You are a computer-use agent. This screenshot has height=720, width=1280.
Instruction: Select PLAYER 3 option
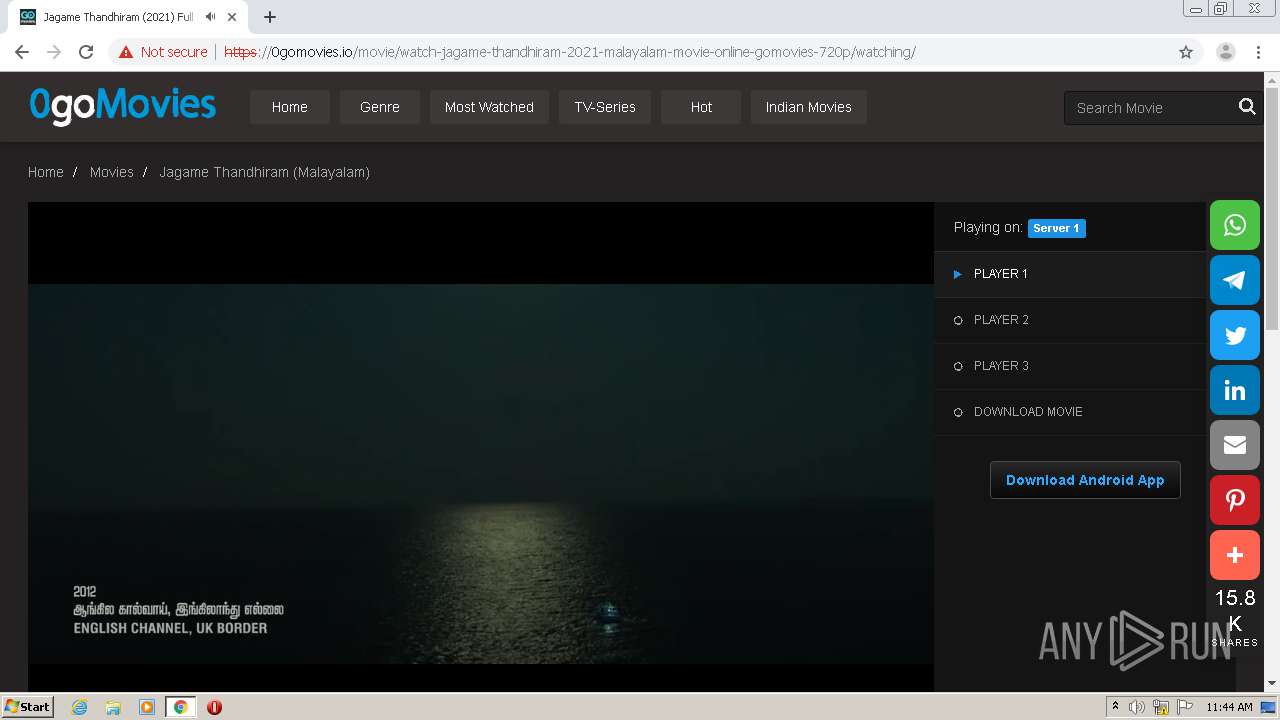(x=1070, y=366)
